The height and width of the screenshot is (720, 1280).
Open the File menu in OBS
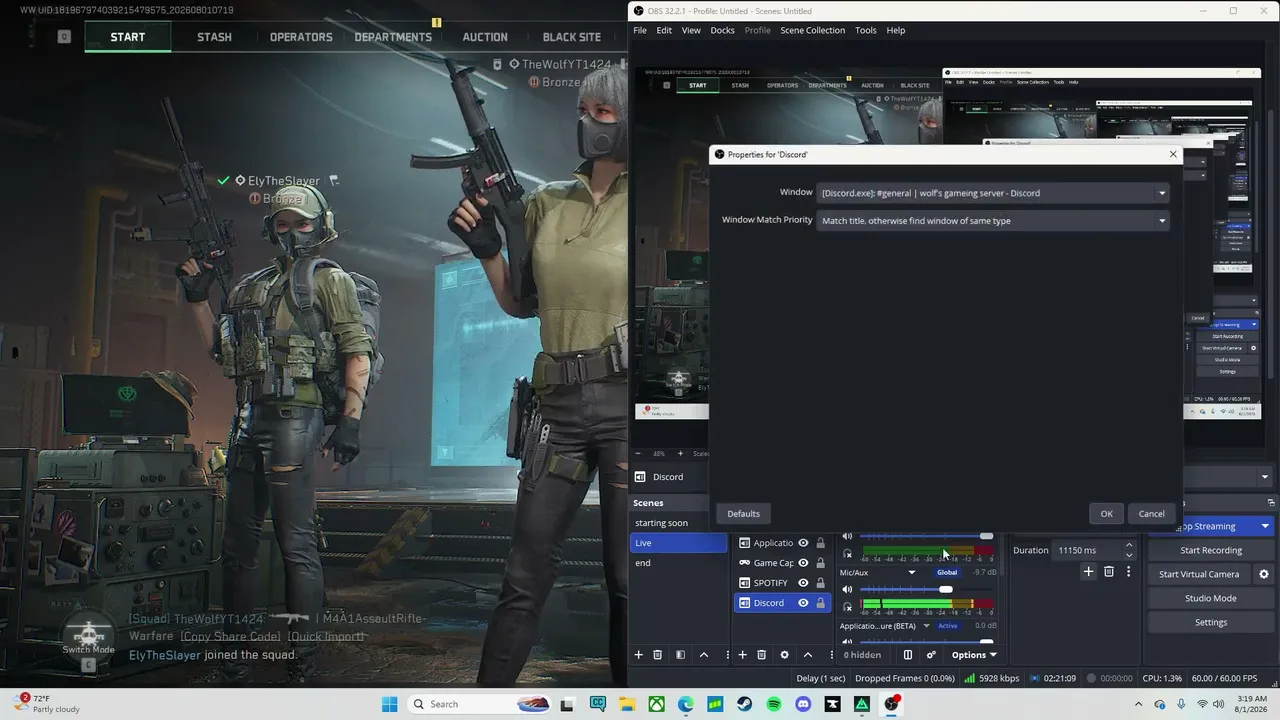pos(640,30)
